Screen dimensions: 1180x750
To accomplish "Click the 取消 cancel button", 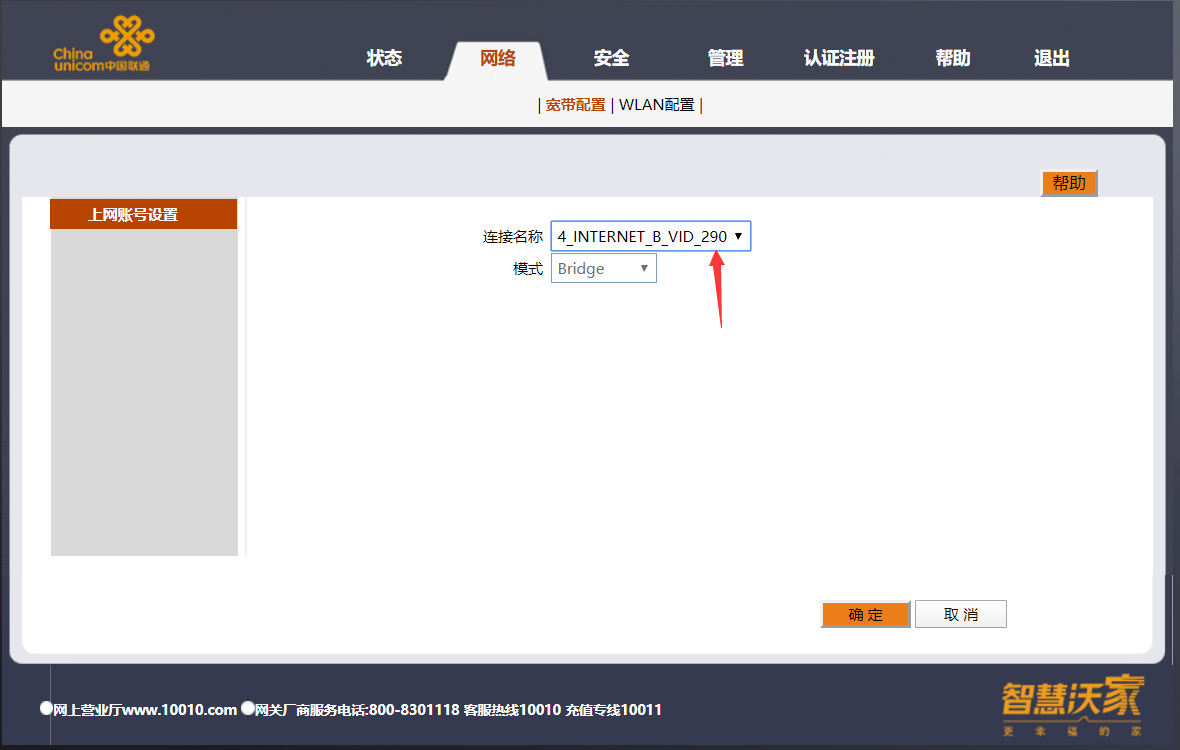I will coord(960,614).
